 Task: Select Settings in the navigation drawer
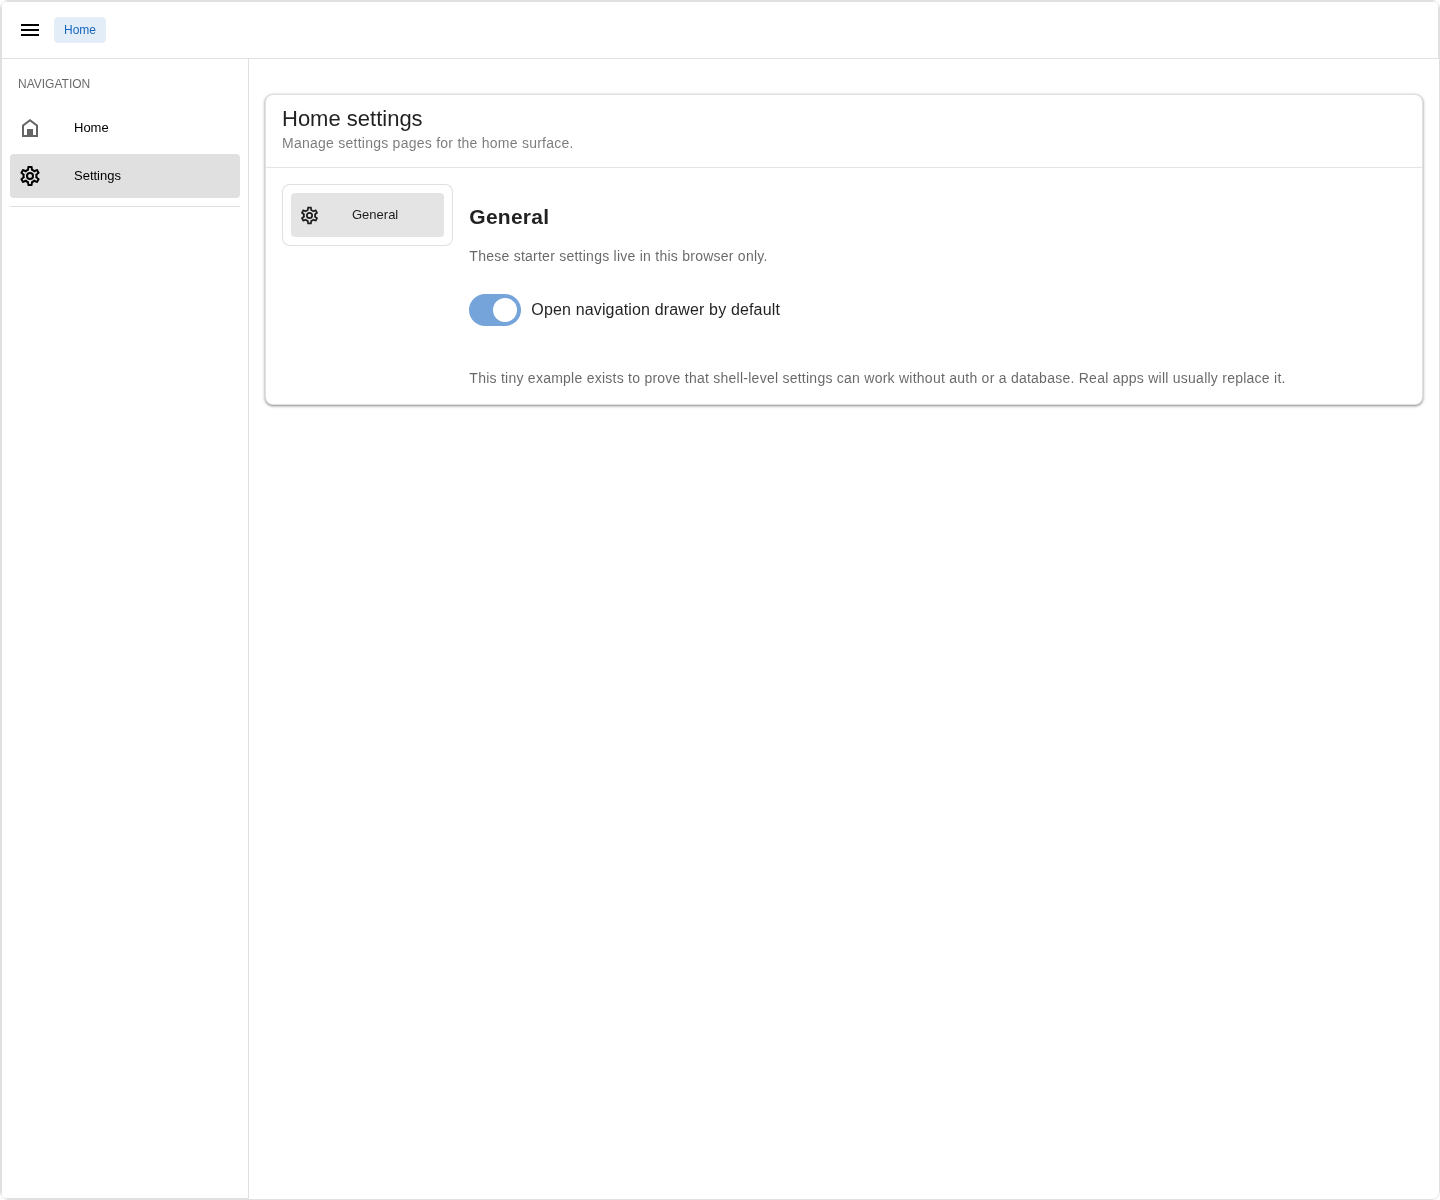(125, 176)
